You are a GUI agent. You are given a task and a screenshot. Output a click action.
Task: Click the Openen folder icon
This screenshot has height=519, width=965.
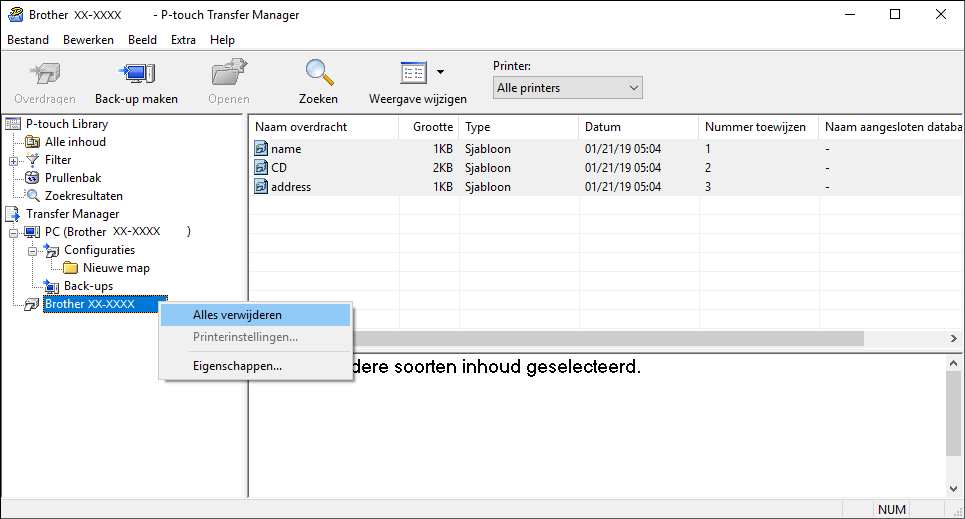click(229, 73)
